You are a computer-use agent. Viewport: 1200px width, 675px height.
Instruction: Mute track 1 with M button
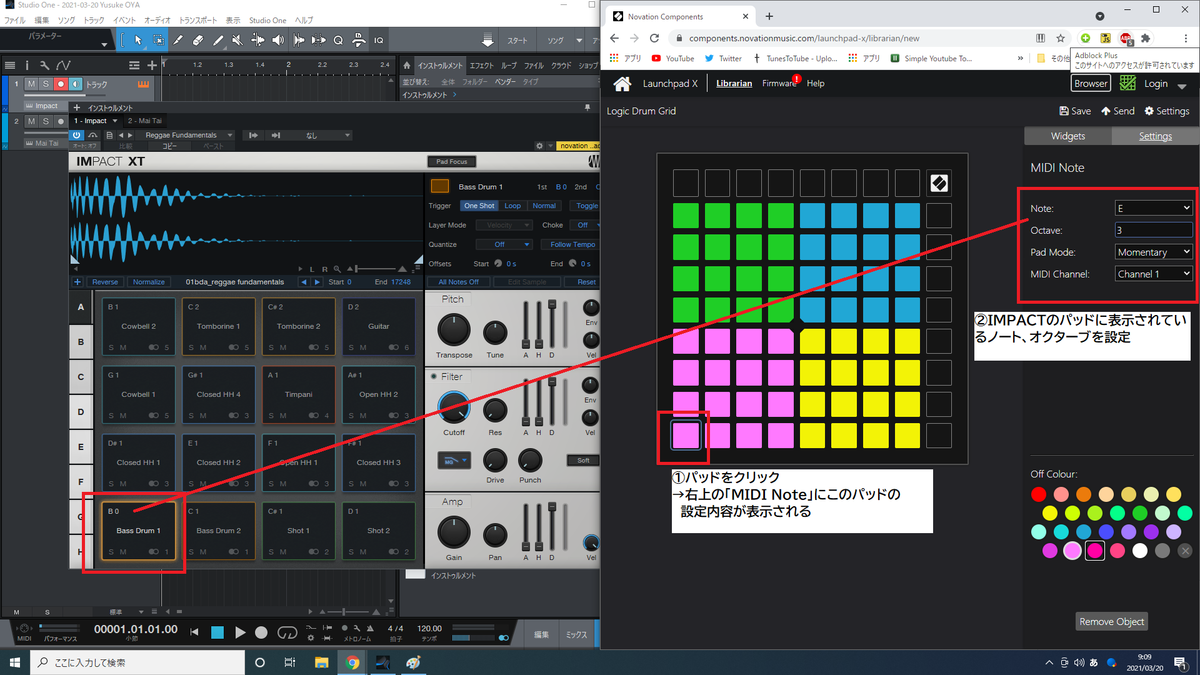(x=31, y=85)
